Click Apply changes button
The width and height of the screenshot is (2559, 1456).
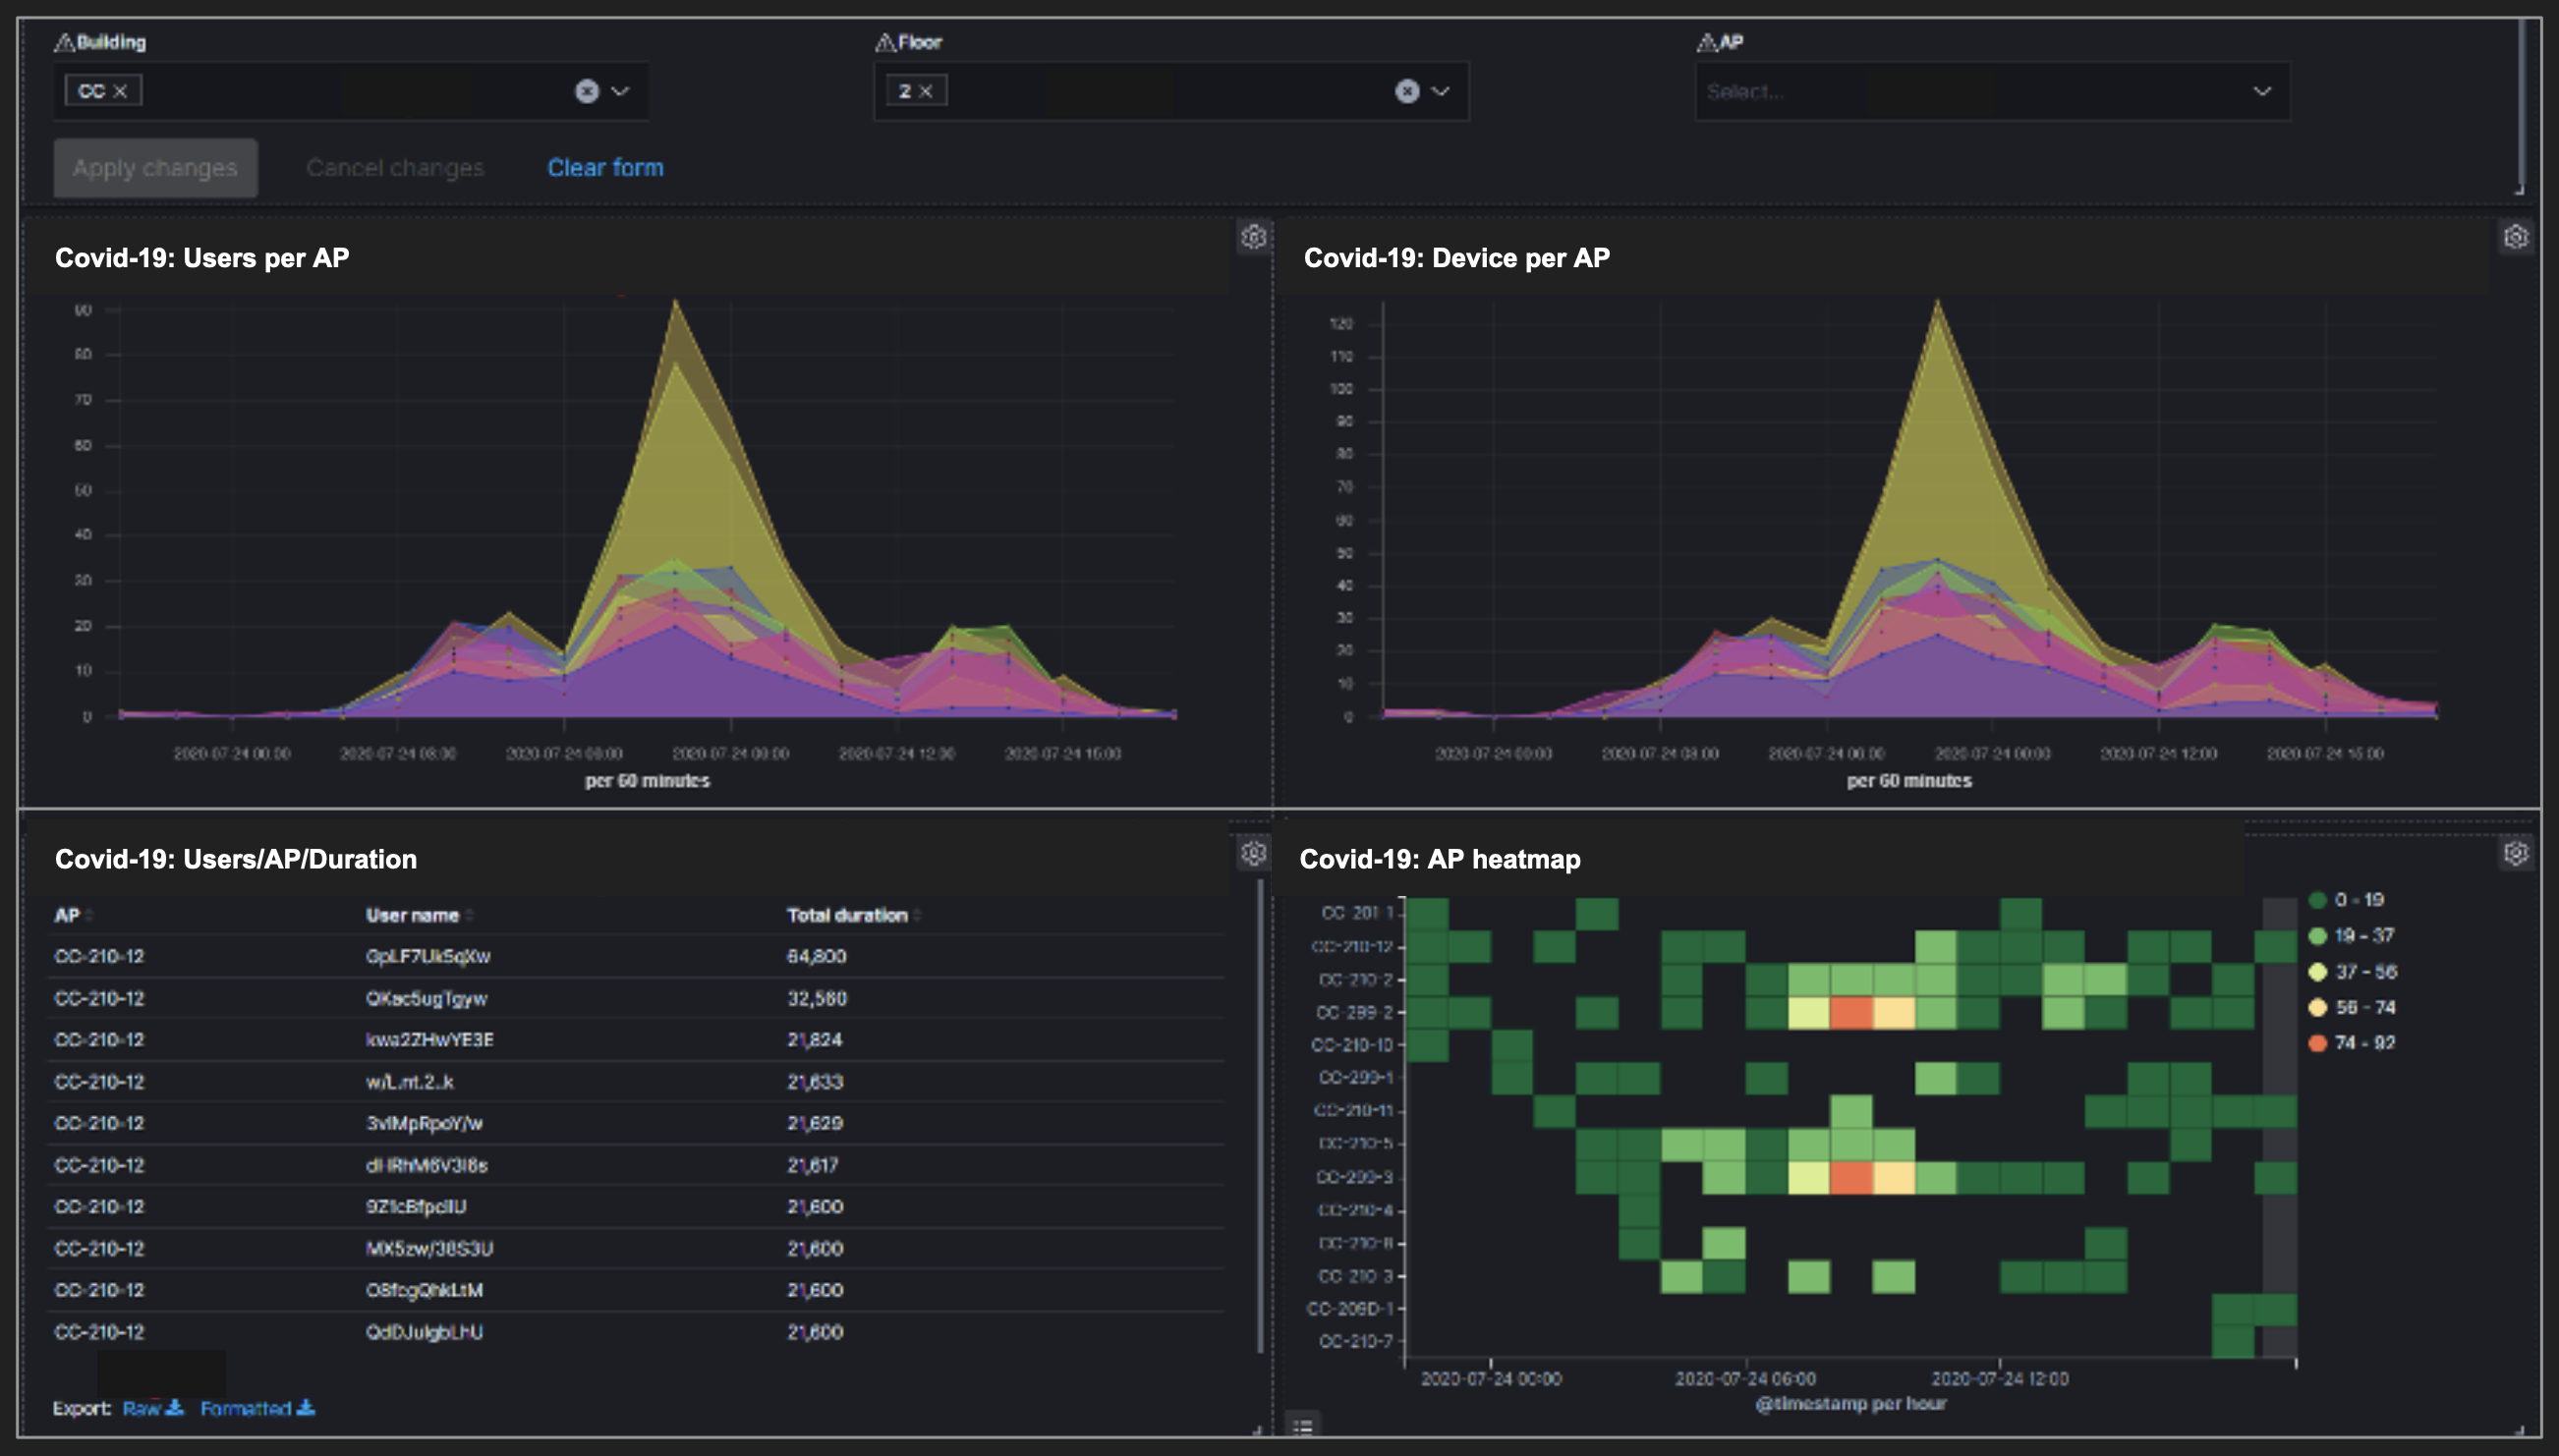[155, 168]
